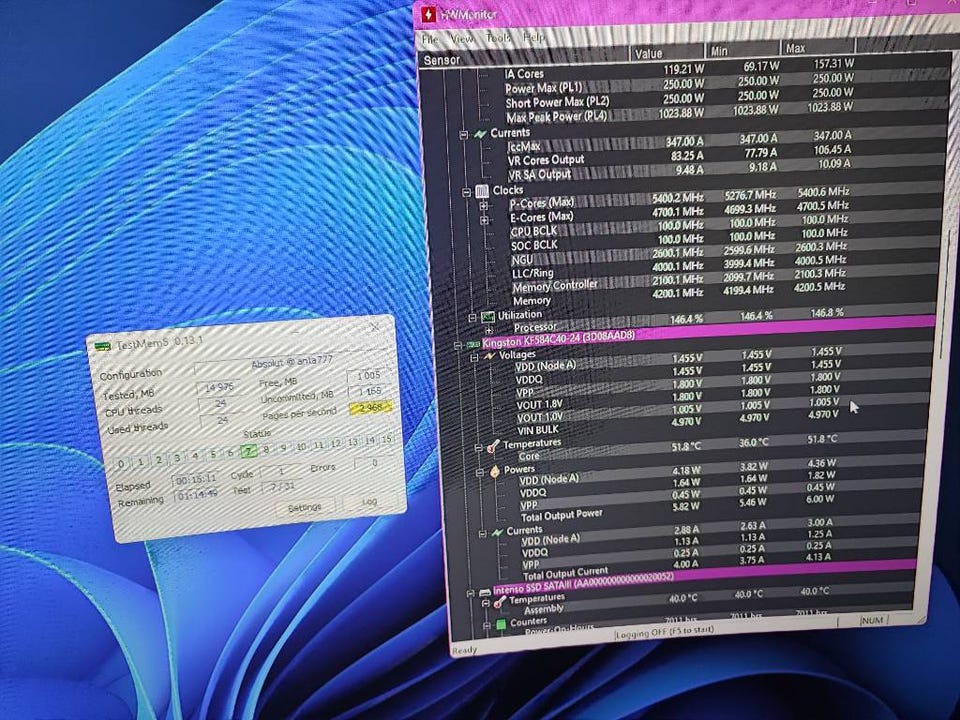Click the thermometer icon beside Temperatures above Assembly
The width and height of the screenshot is (960, 720).
coord(500,603)
